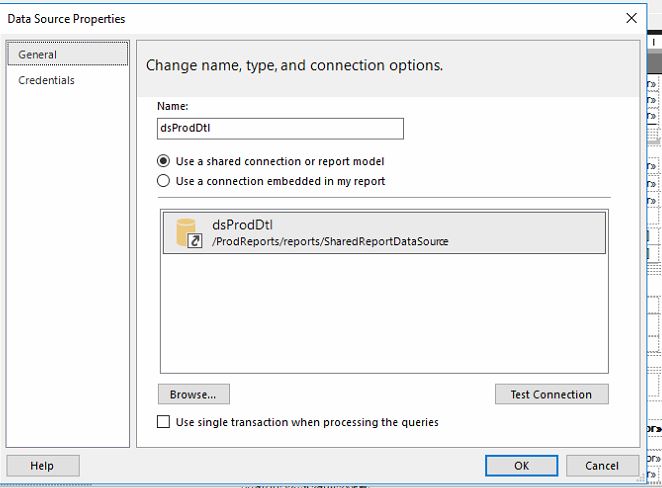The image size is (662, 488).
Task: Select 'Use a shared connection or report model'
Action: 164,161
